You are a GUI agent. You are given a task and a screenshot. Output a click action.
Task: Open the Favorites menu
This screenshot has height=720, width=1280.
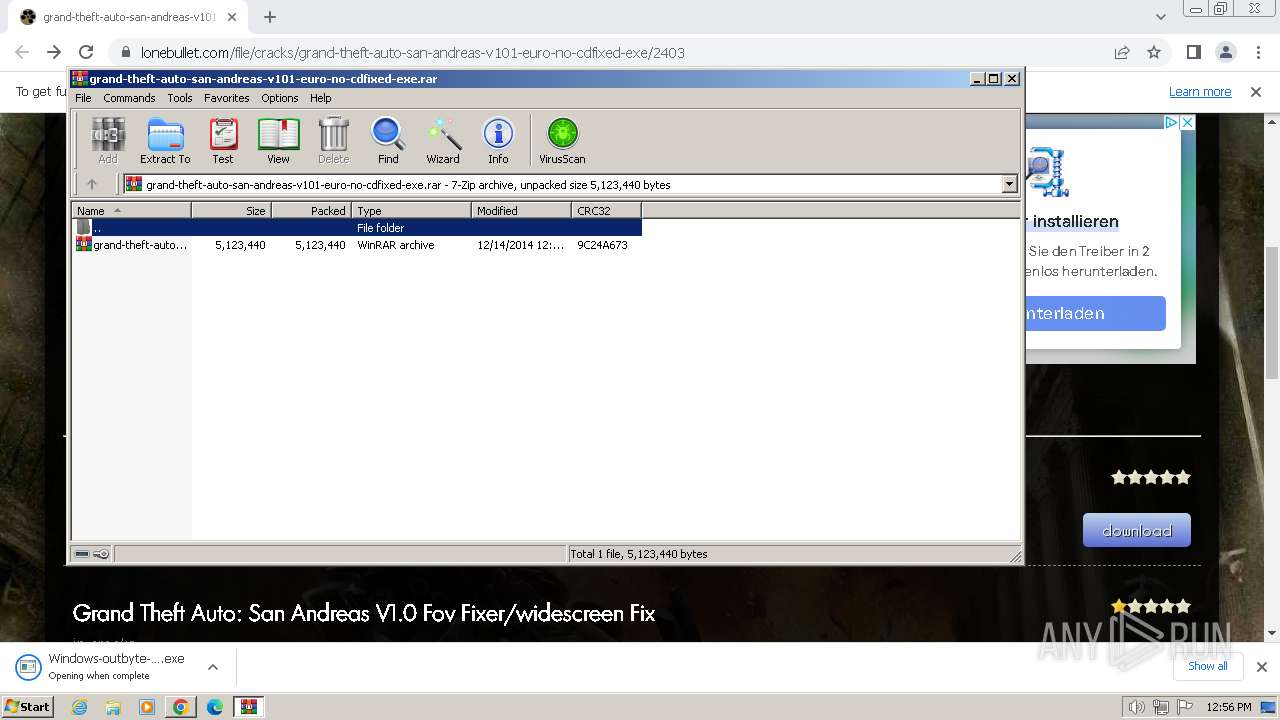coord(227,98)
